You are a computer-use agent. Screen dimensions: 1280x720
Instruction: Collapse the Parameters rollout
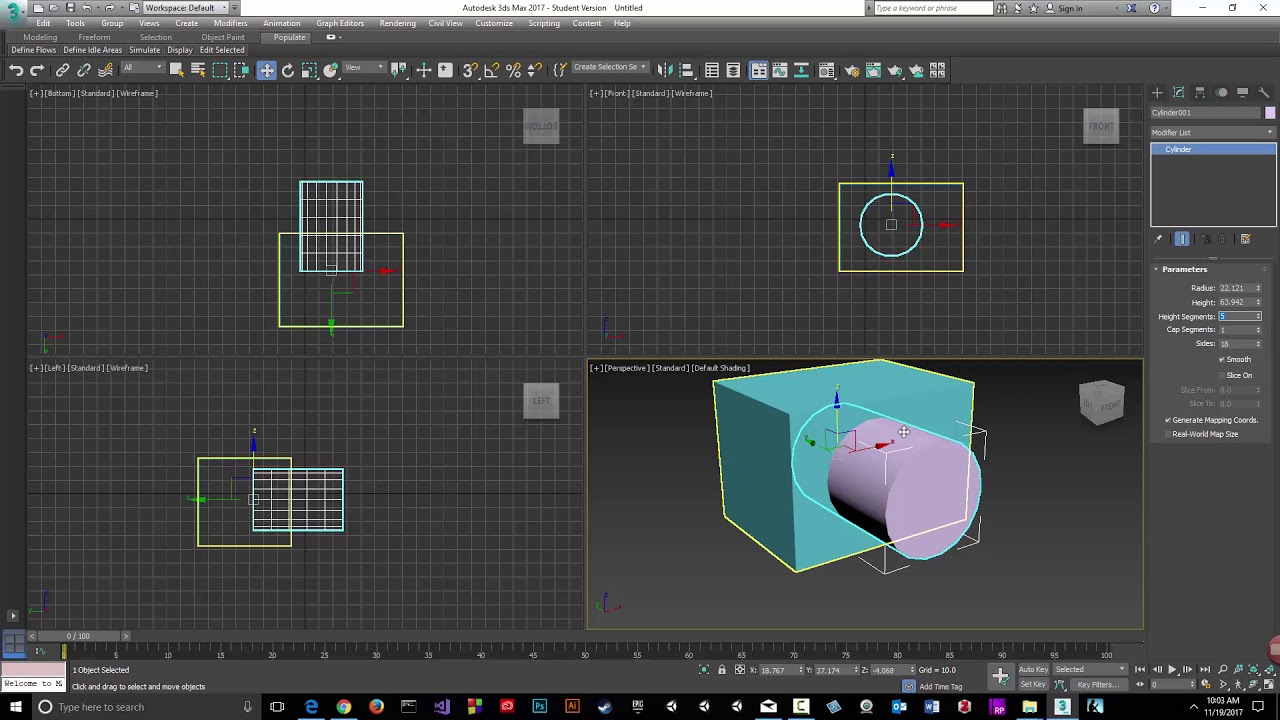1184,269
